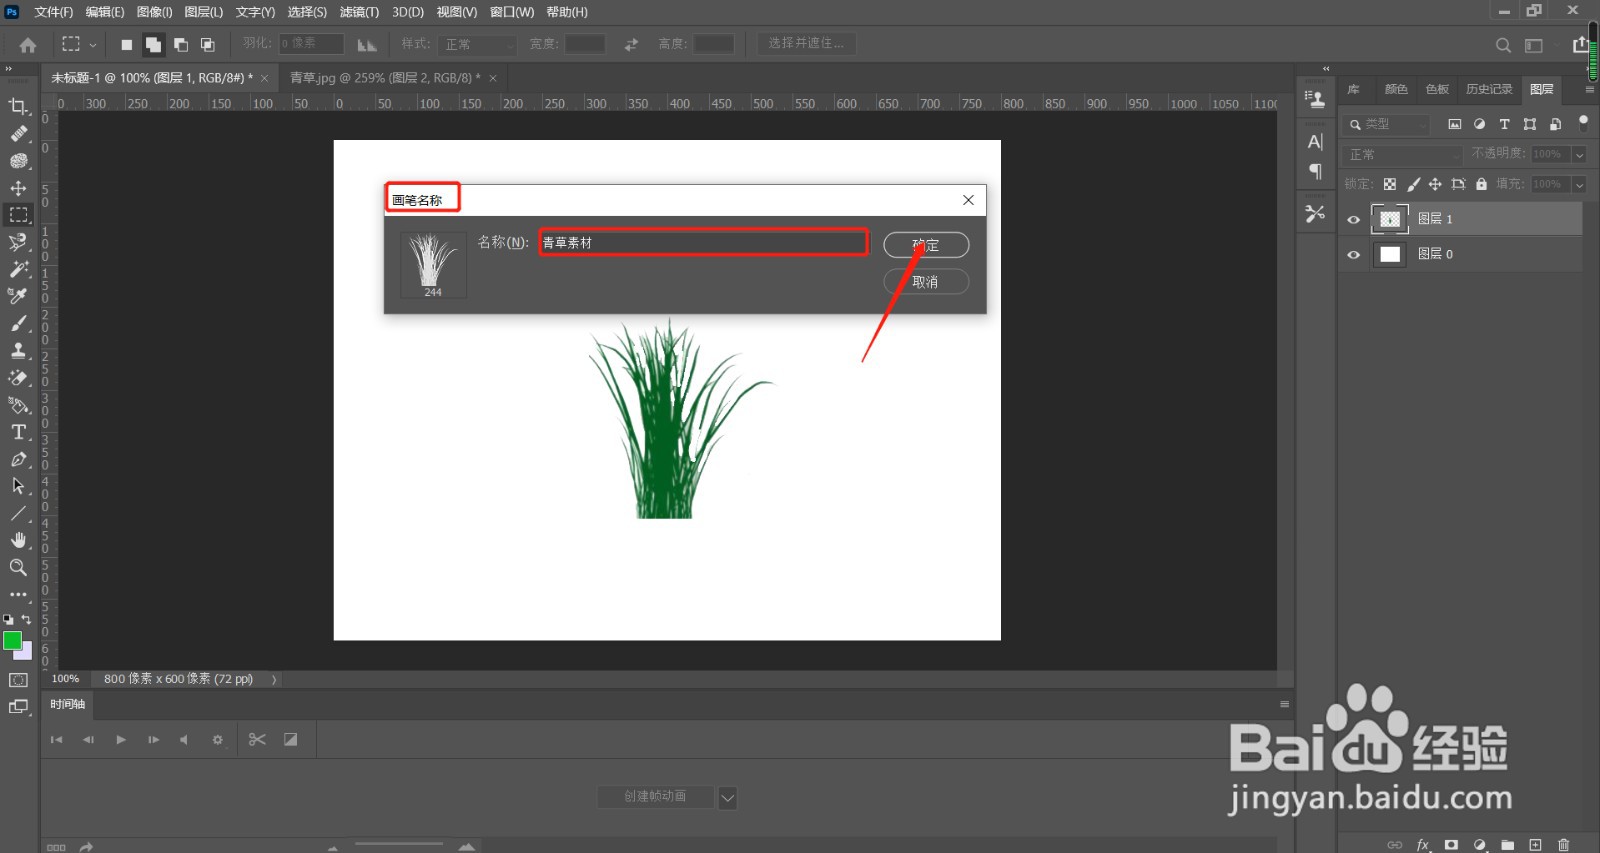This screenshot has width=1600, height=853.
Task: Open 文件(F) menu
Action: (53, 12)
